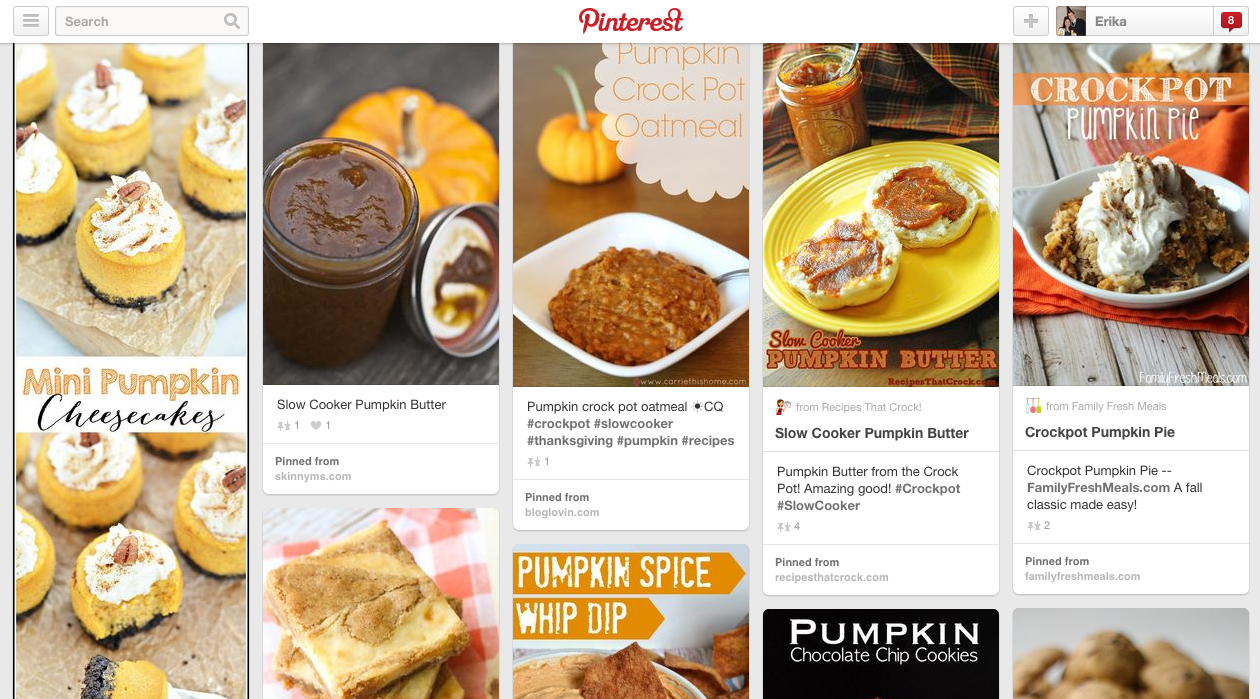
Task: Click the #Crockpot hashtag
Action: point(927,489)
